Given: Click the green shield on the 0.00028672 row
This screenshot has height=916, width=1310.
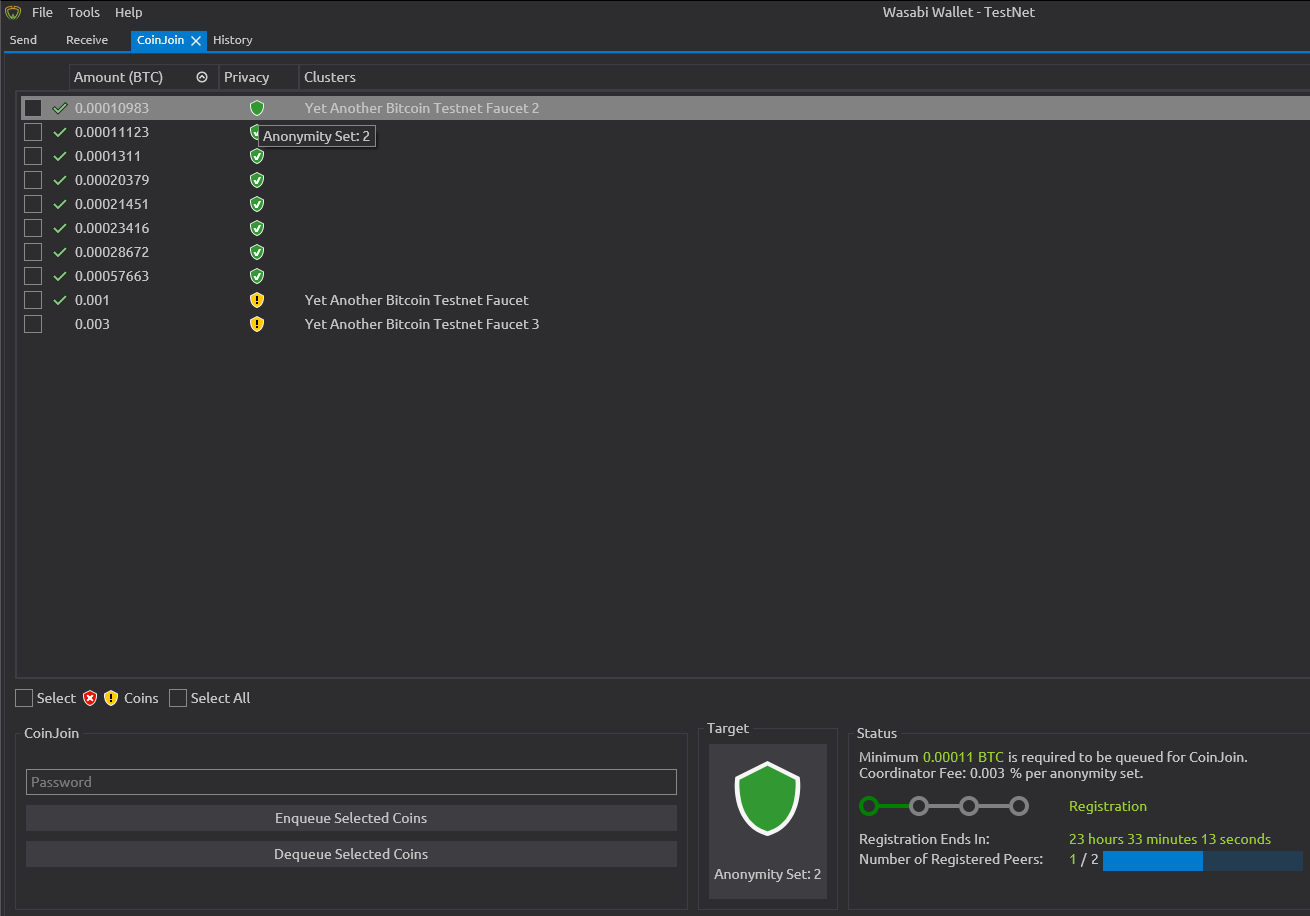Looking at the screenshot, I should 257,252.
